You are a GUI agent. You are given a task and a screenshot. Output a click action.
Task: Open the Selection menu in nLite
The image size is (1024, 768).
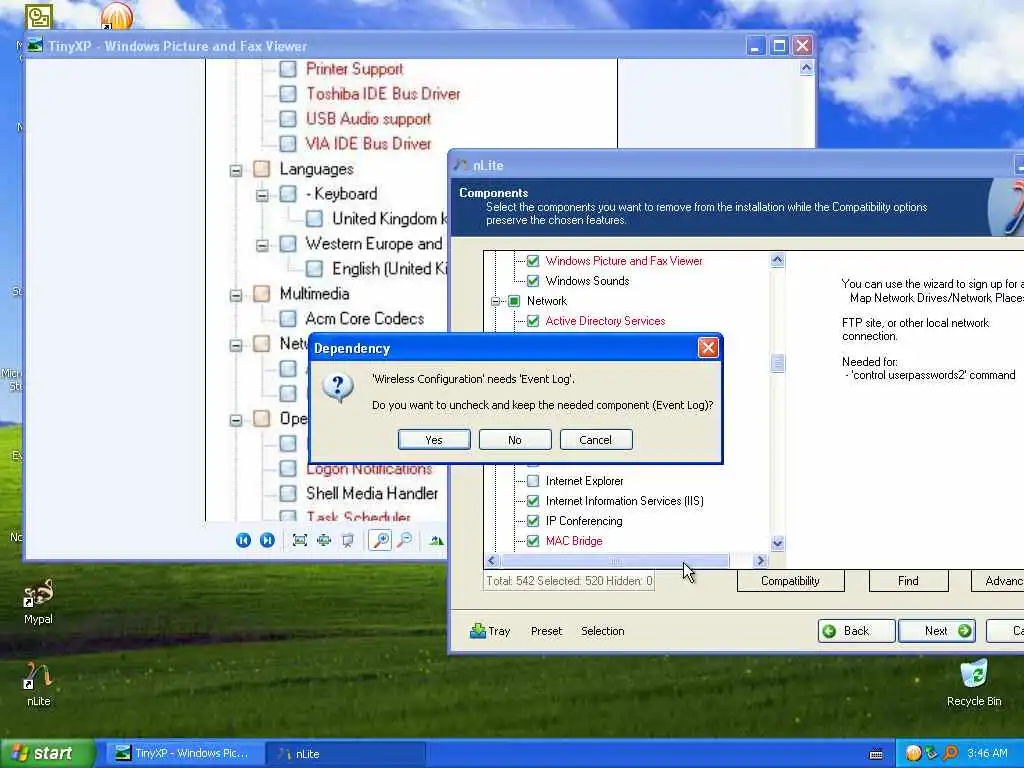point(603,631)
